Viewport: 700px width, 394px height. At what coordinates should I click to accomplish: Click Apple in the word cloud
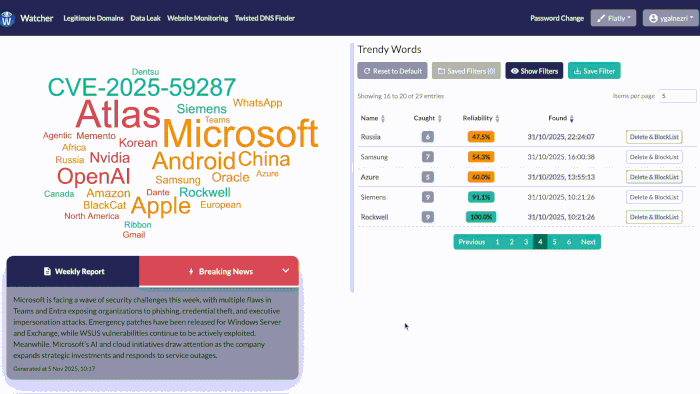(x=161, y=206)
